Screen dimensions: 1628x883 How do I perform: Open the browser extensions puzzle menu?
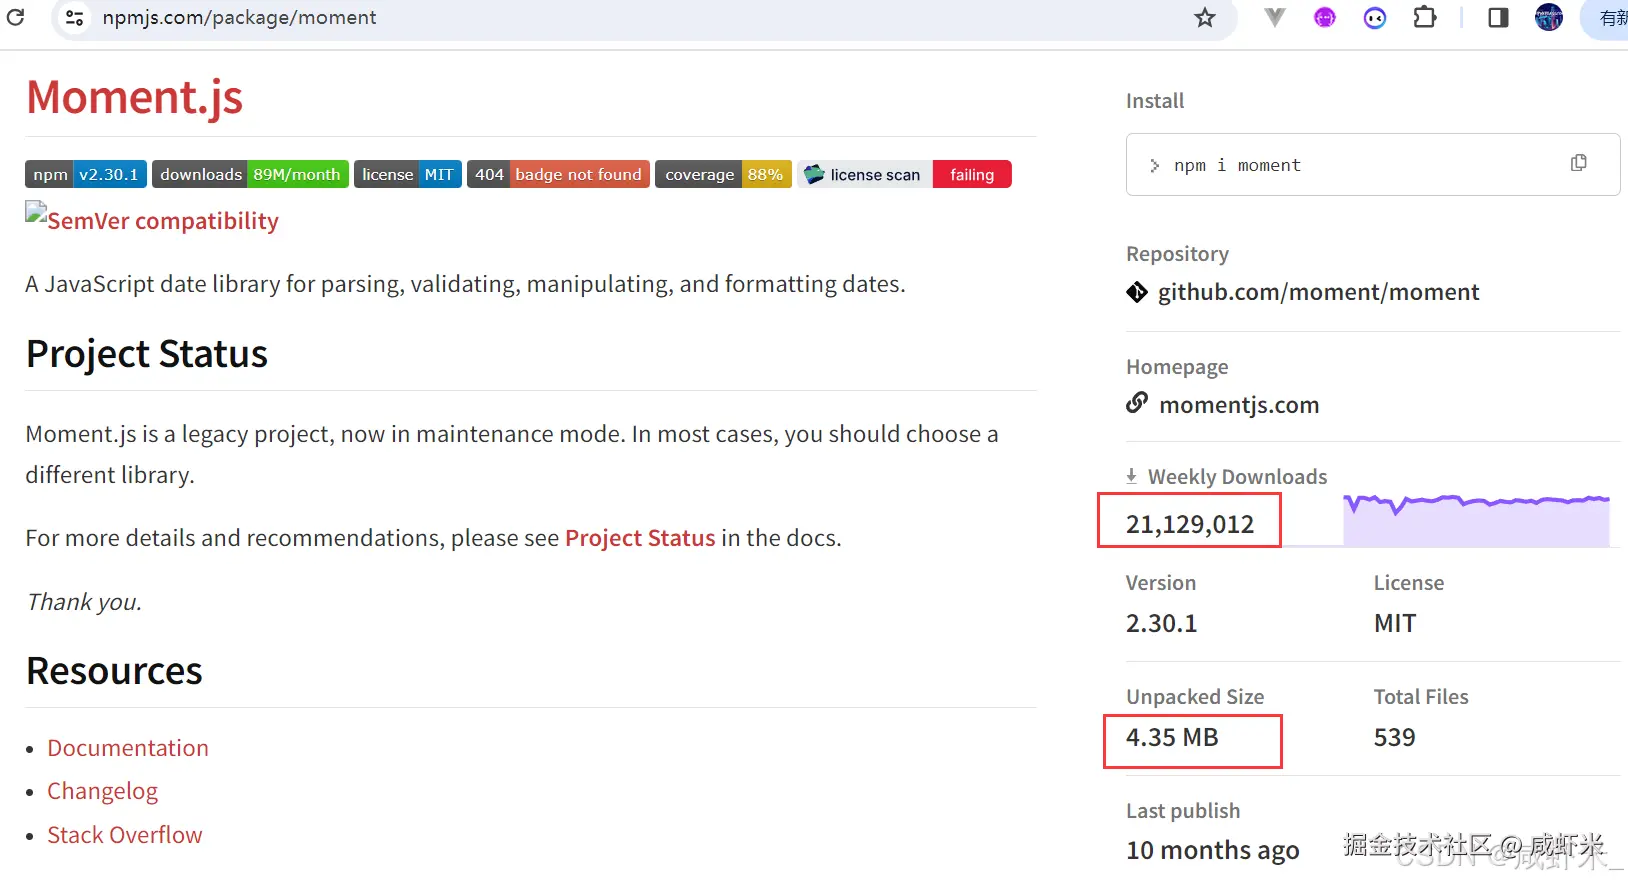pyautogui.click(x=1425, y=18)
